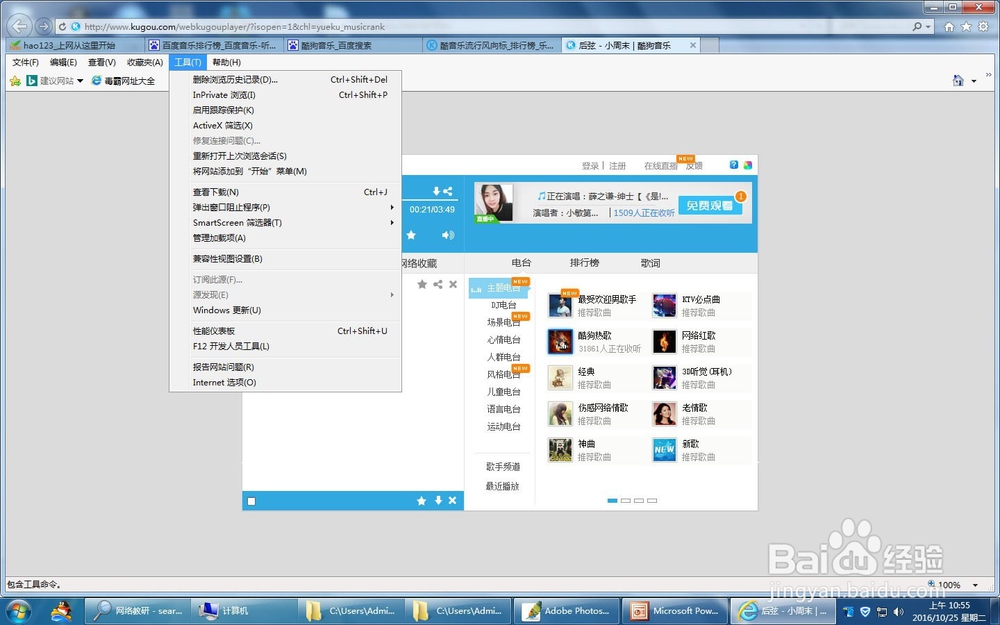
Task: Open browser favorites star icon at top right
Action: pyautogui.click(x=967, y=26)
